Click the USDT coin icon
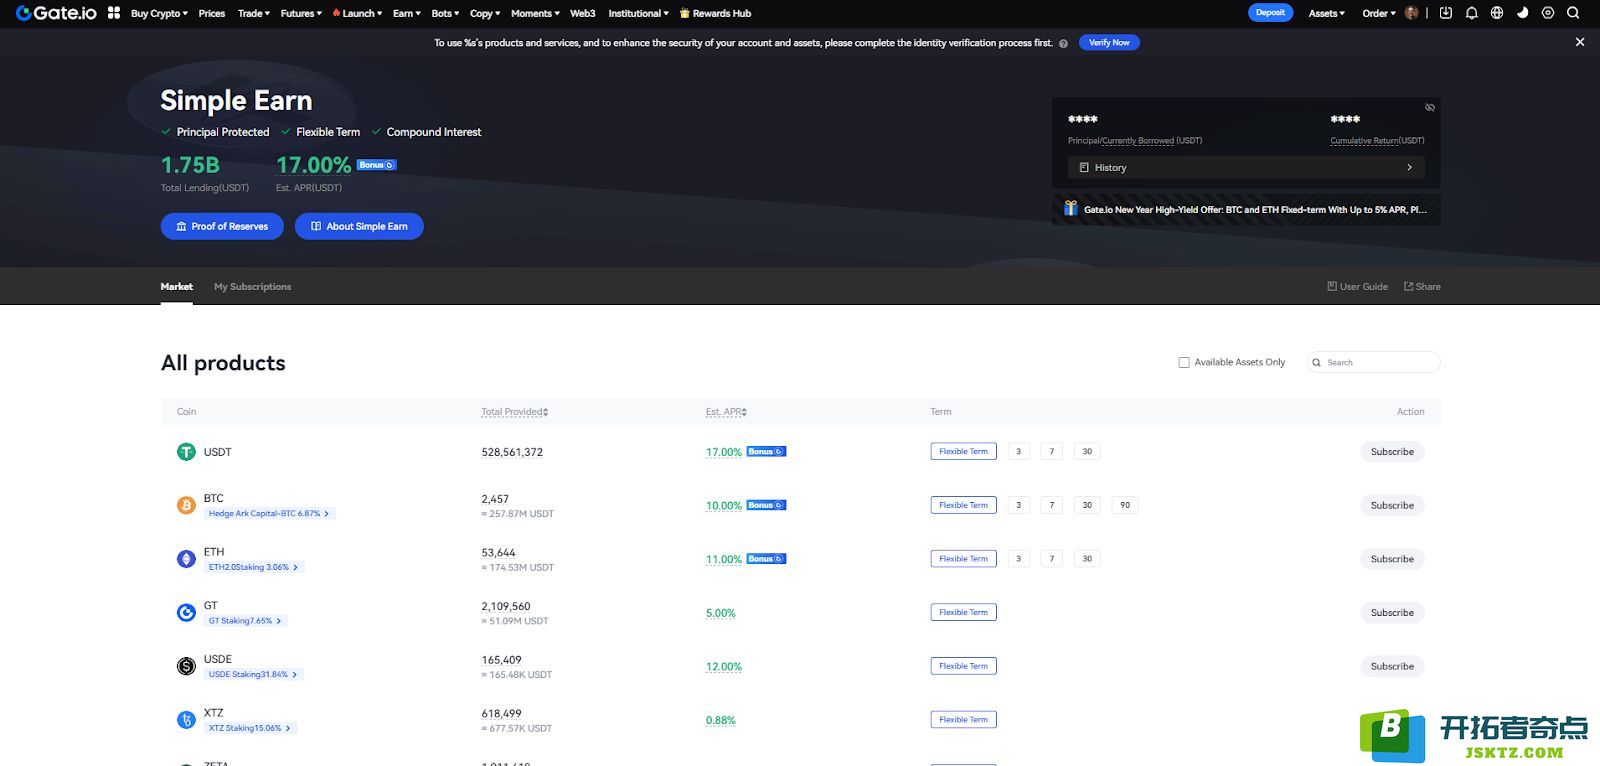This screenshot has width=1600, height=766. click(186, 452)
